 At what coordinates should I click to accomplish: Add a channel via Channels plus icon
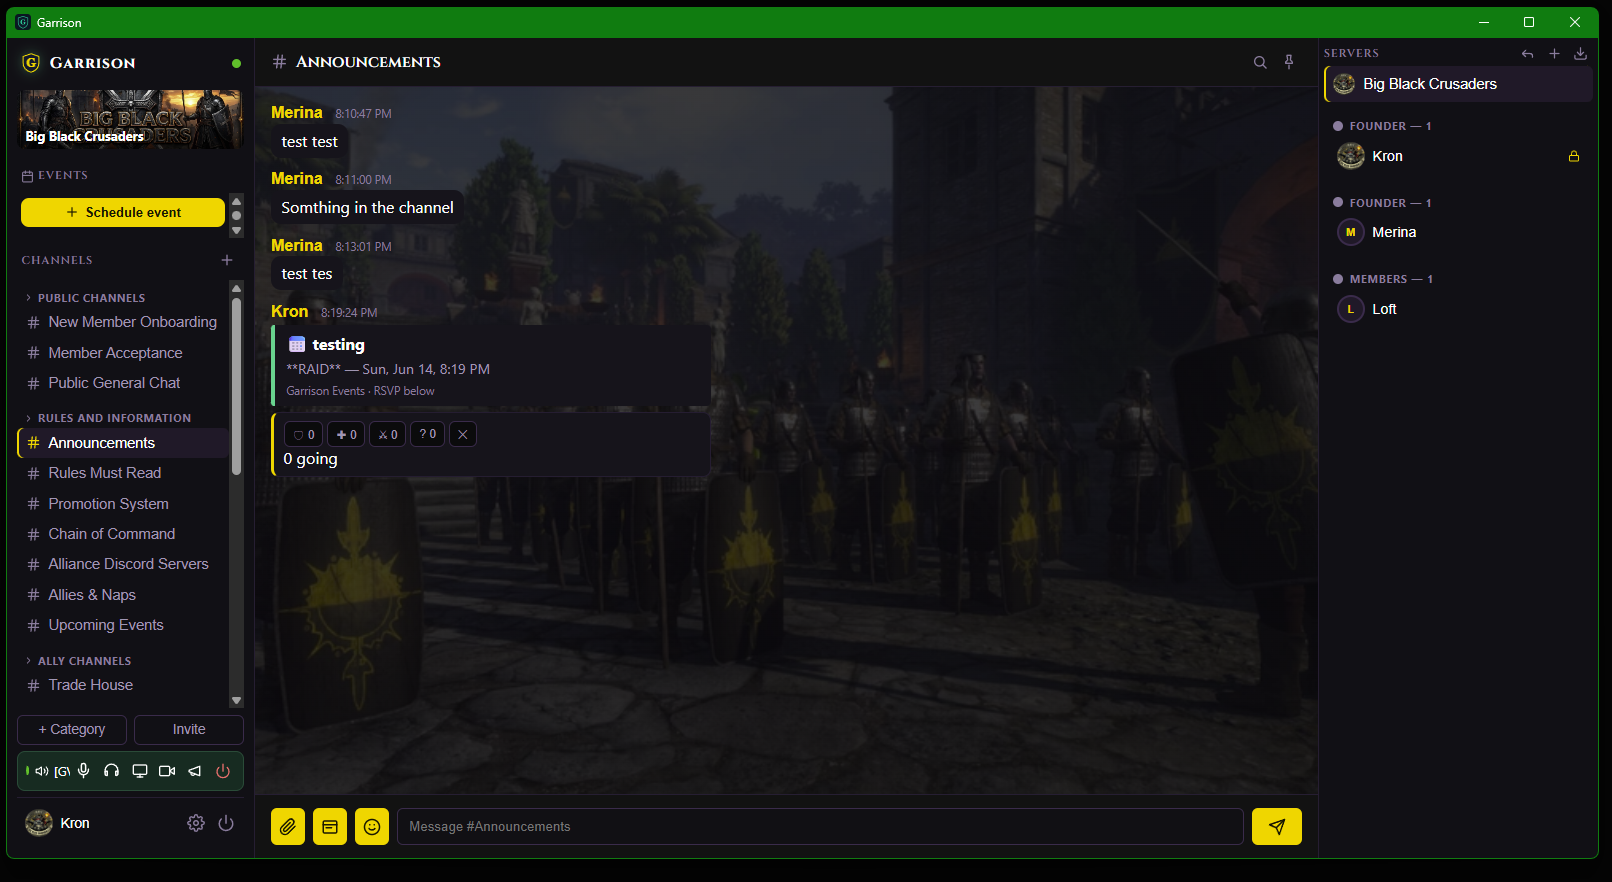[227, 260]
